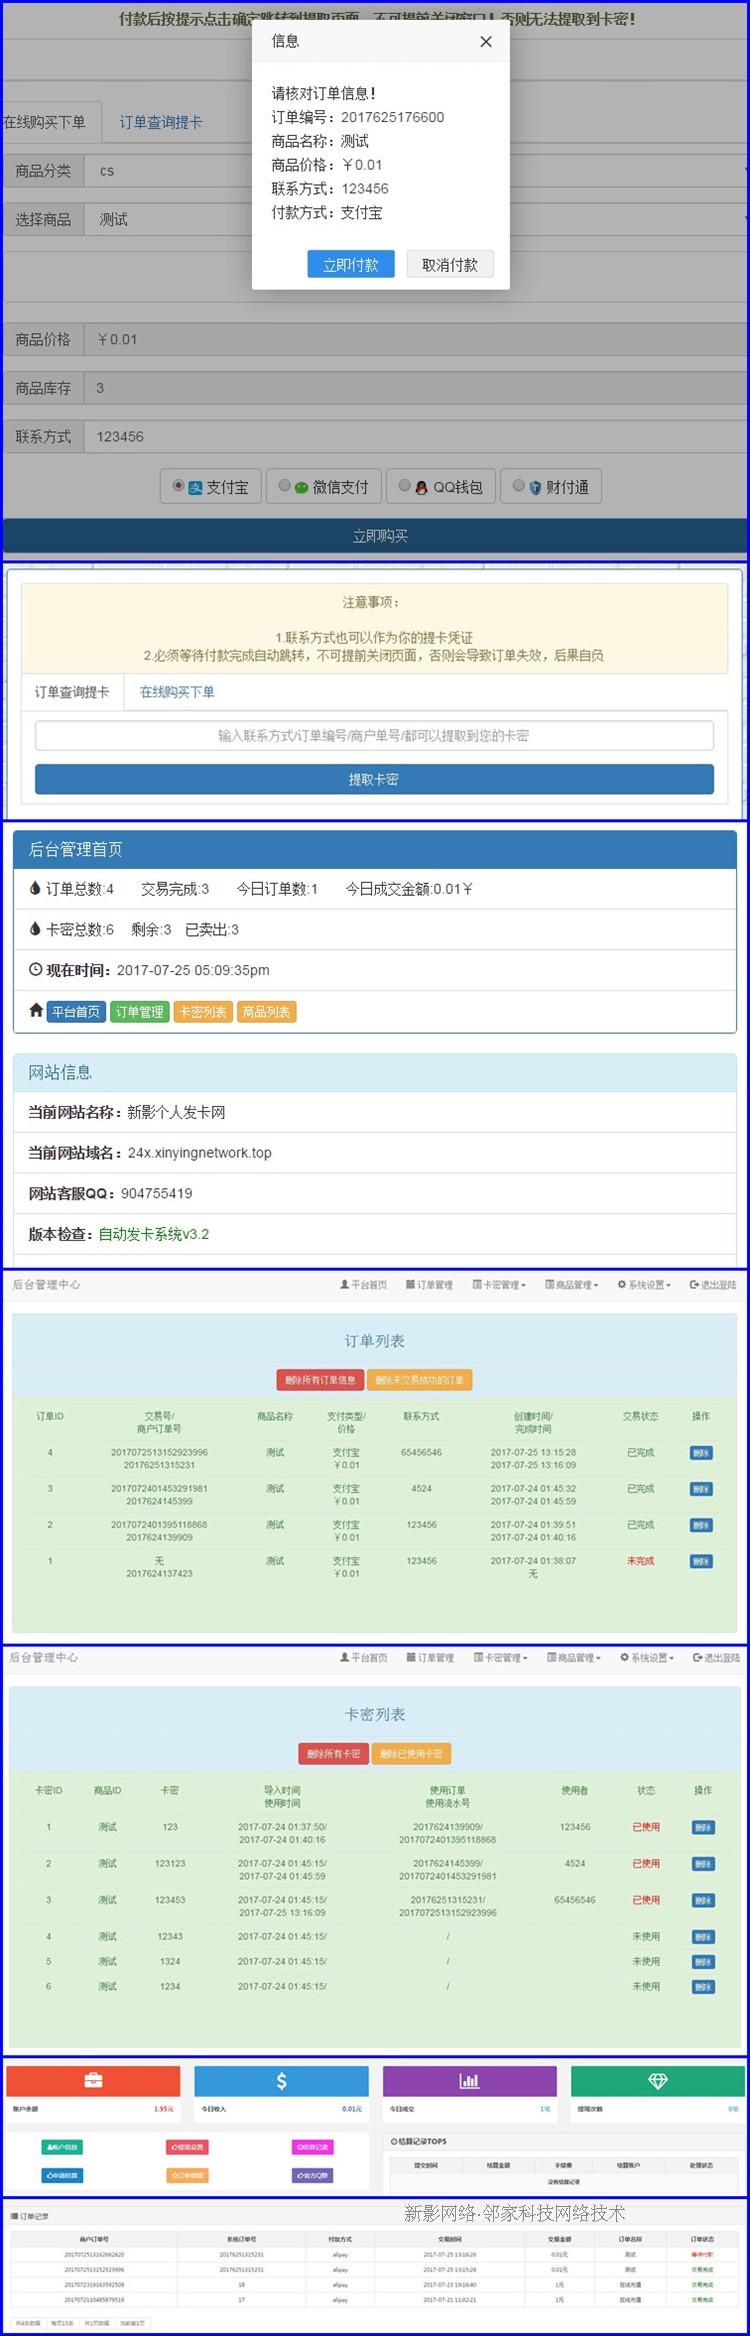
Task: Select QQ钱包 as payment method
Action: point(405,486)
